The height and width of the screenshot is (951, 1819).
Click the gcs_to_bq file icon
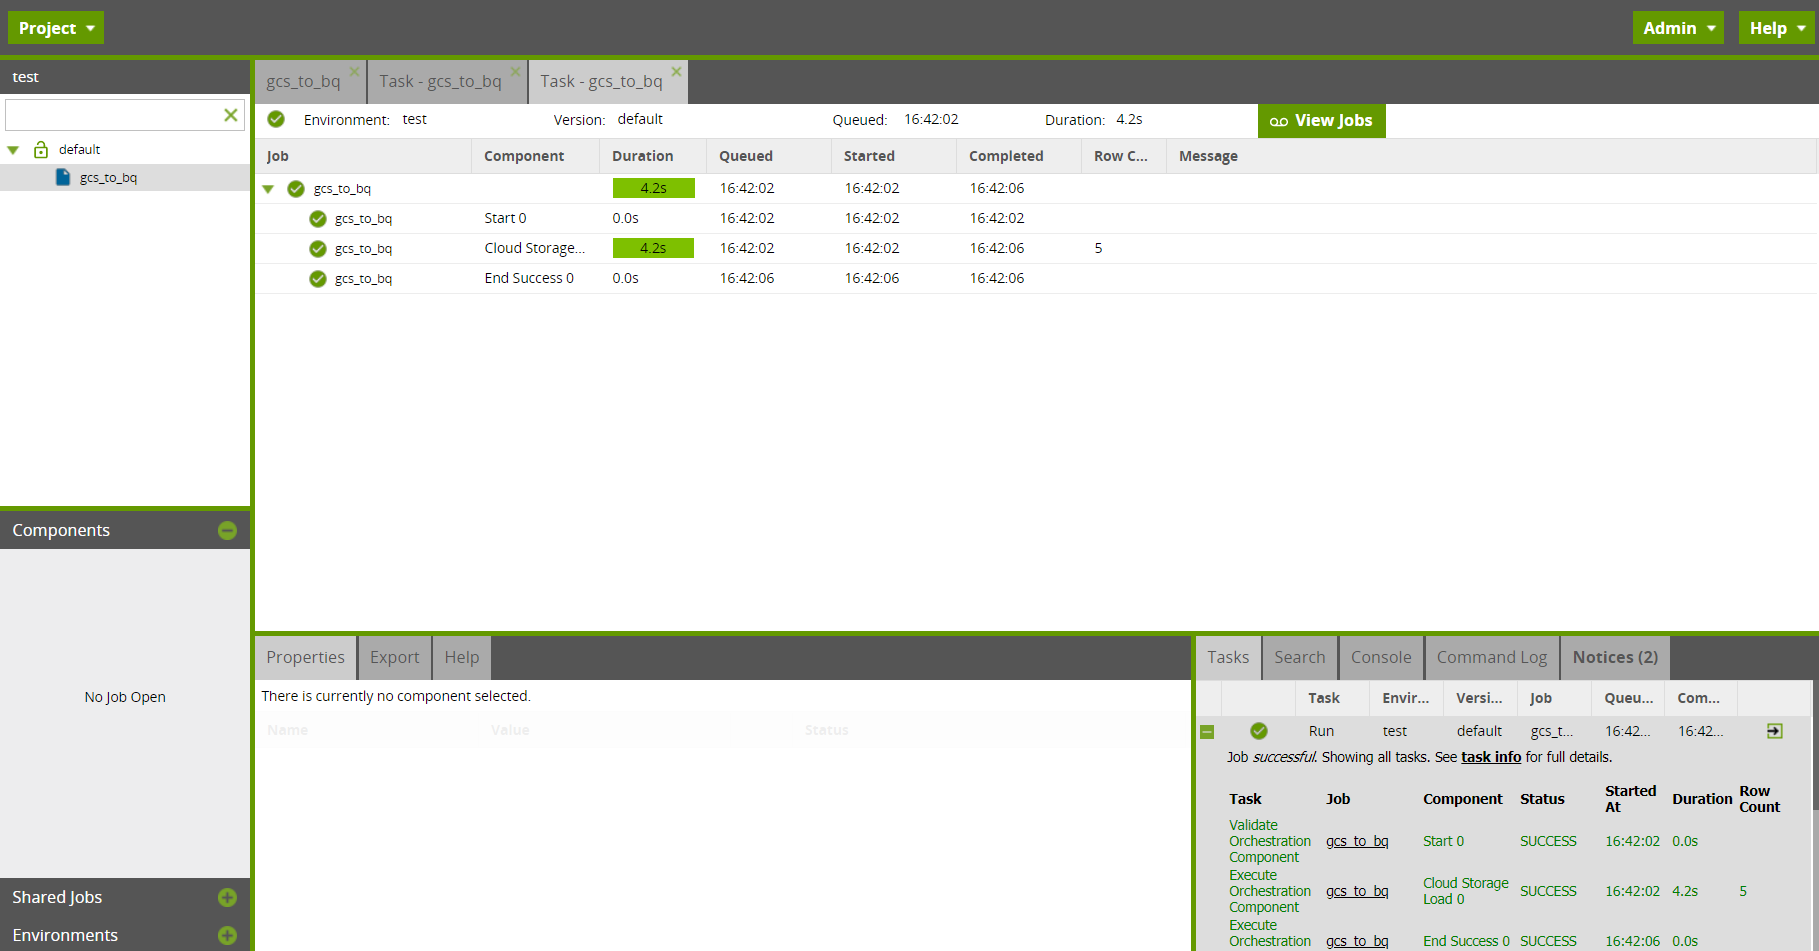coord(63,177)
